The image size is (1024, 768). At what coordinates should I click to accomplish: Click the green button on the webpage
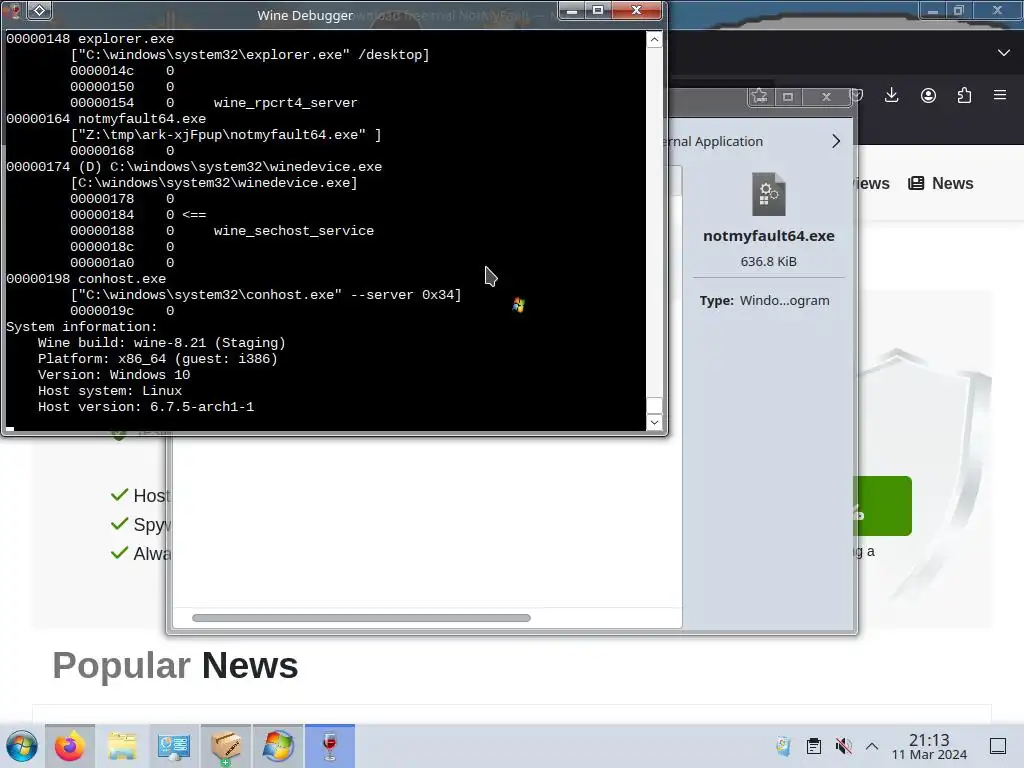click(883, 506)
